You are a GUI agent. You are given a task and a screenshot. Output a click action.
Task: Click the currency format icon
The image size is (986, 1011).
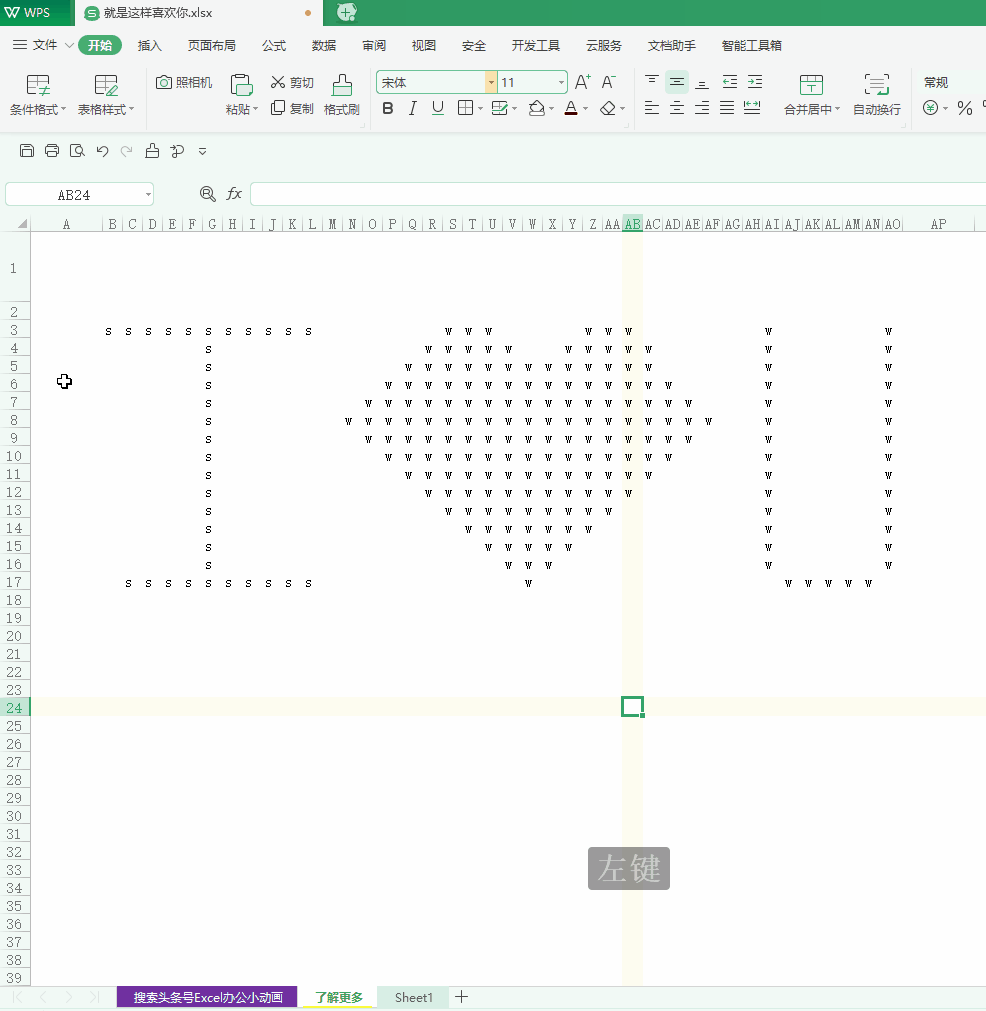tap(930, 108)
